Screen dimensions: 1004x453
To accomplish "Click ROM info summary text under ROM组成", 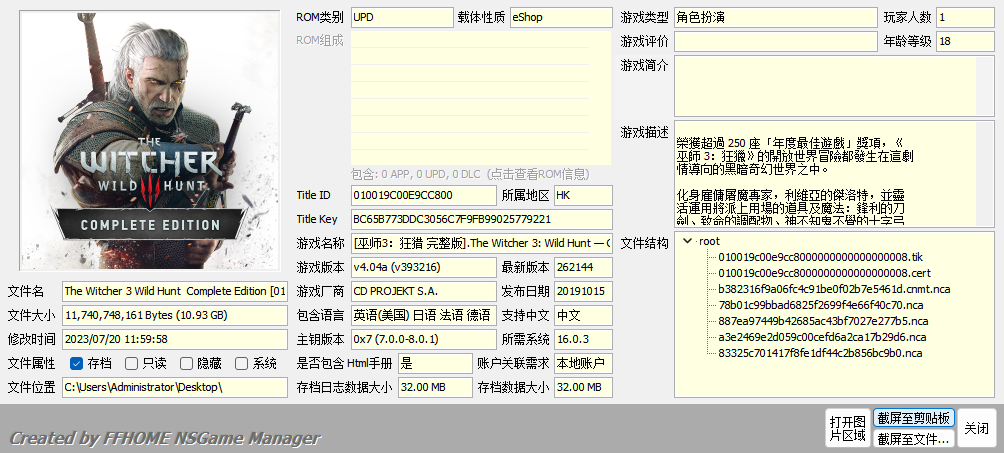I will [471, 174].
